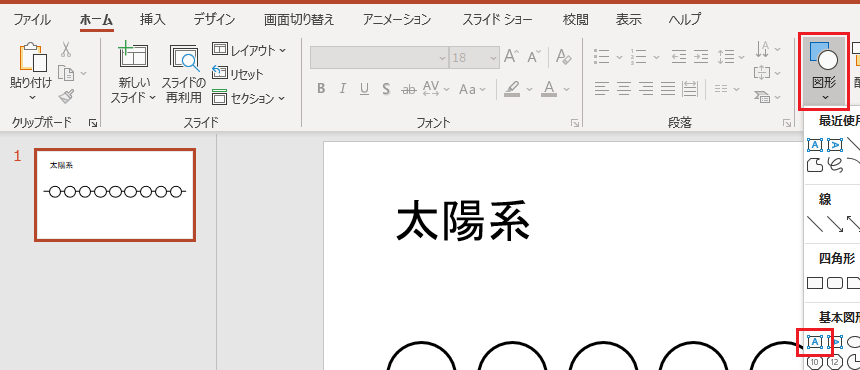Select the arrow line shape under 線

coord(835,224)
